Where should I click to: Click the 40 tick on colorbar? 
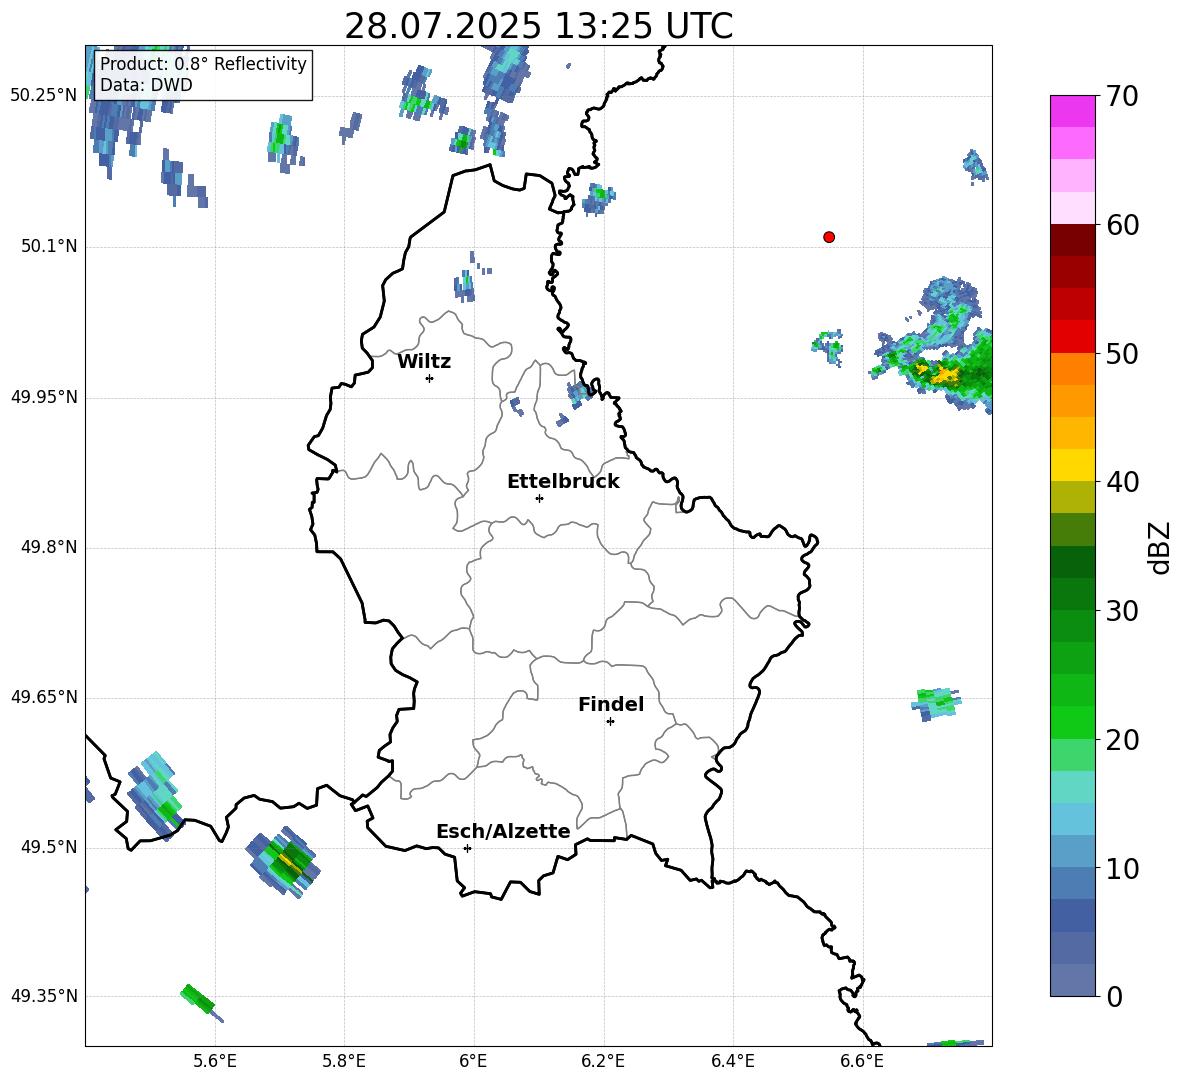(1122, 482)
